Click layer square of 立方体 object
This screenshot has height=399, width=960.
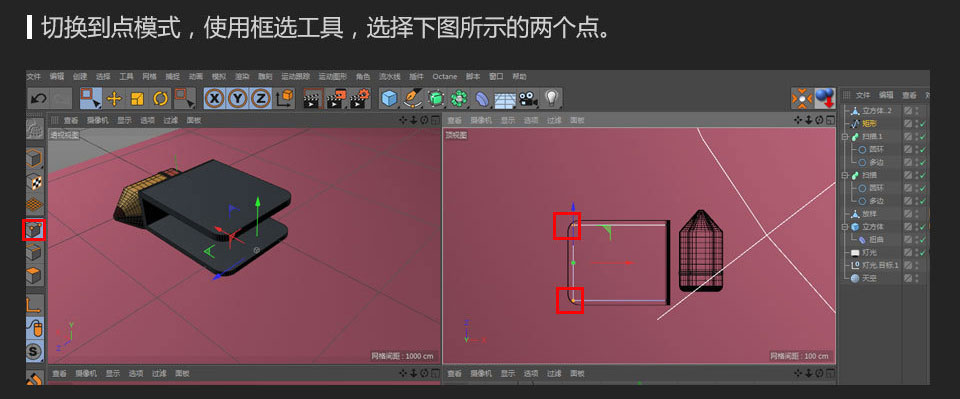908,226
